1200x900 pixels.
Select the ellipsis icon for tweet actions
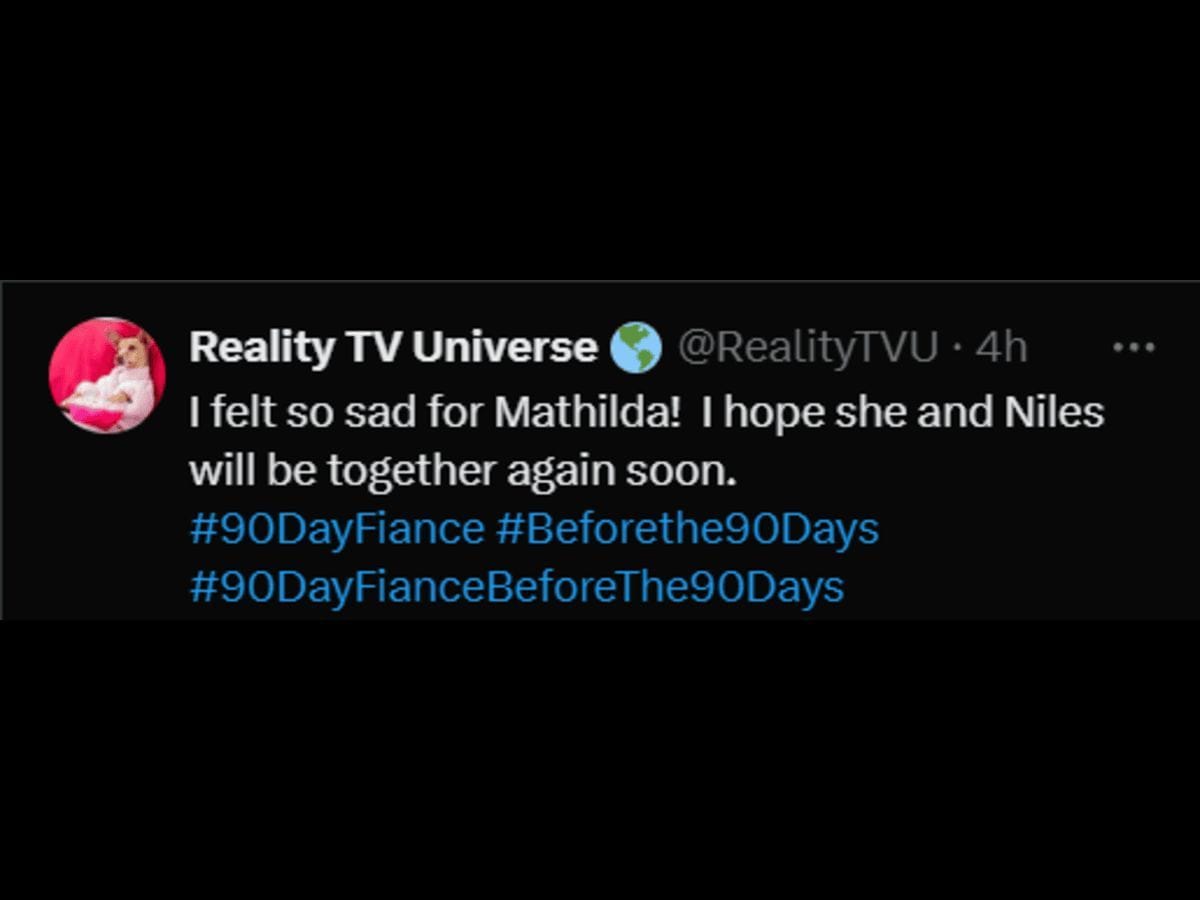[x=1135, y=346]
